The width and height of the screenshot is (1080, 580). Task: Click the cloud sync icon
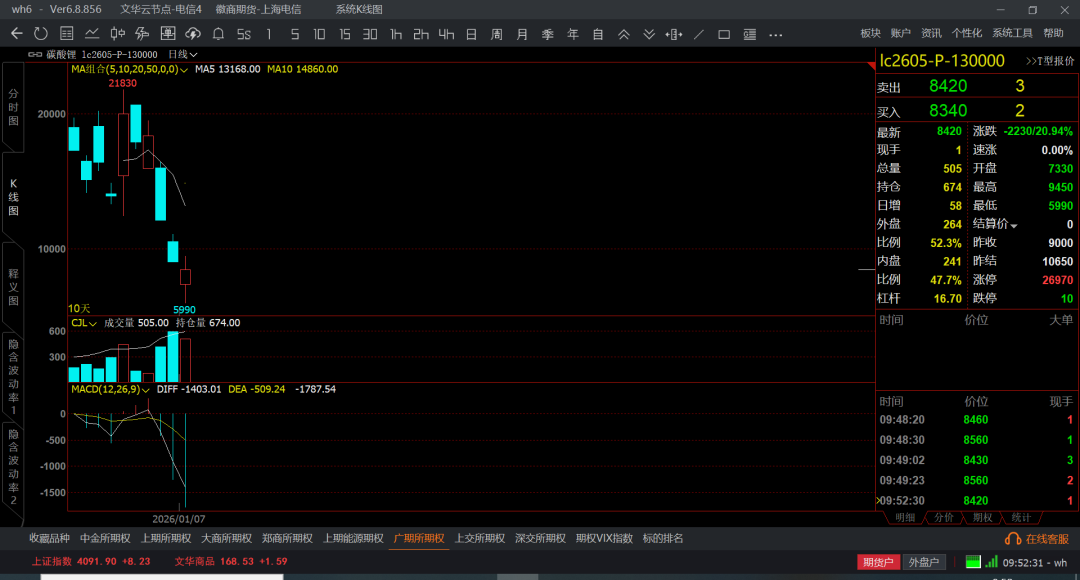tap(193, 34)
